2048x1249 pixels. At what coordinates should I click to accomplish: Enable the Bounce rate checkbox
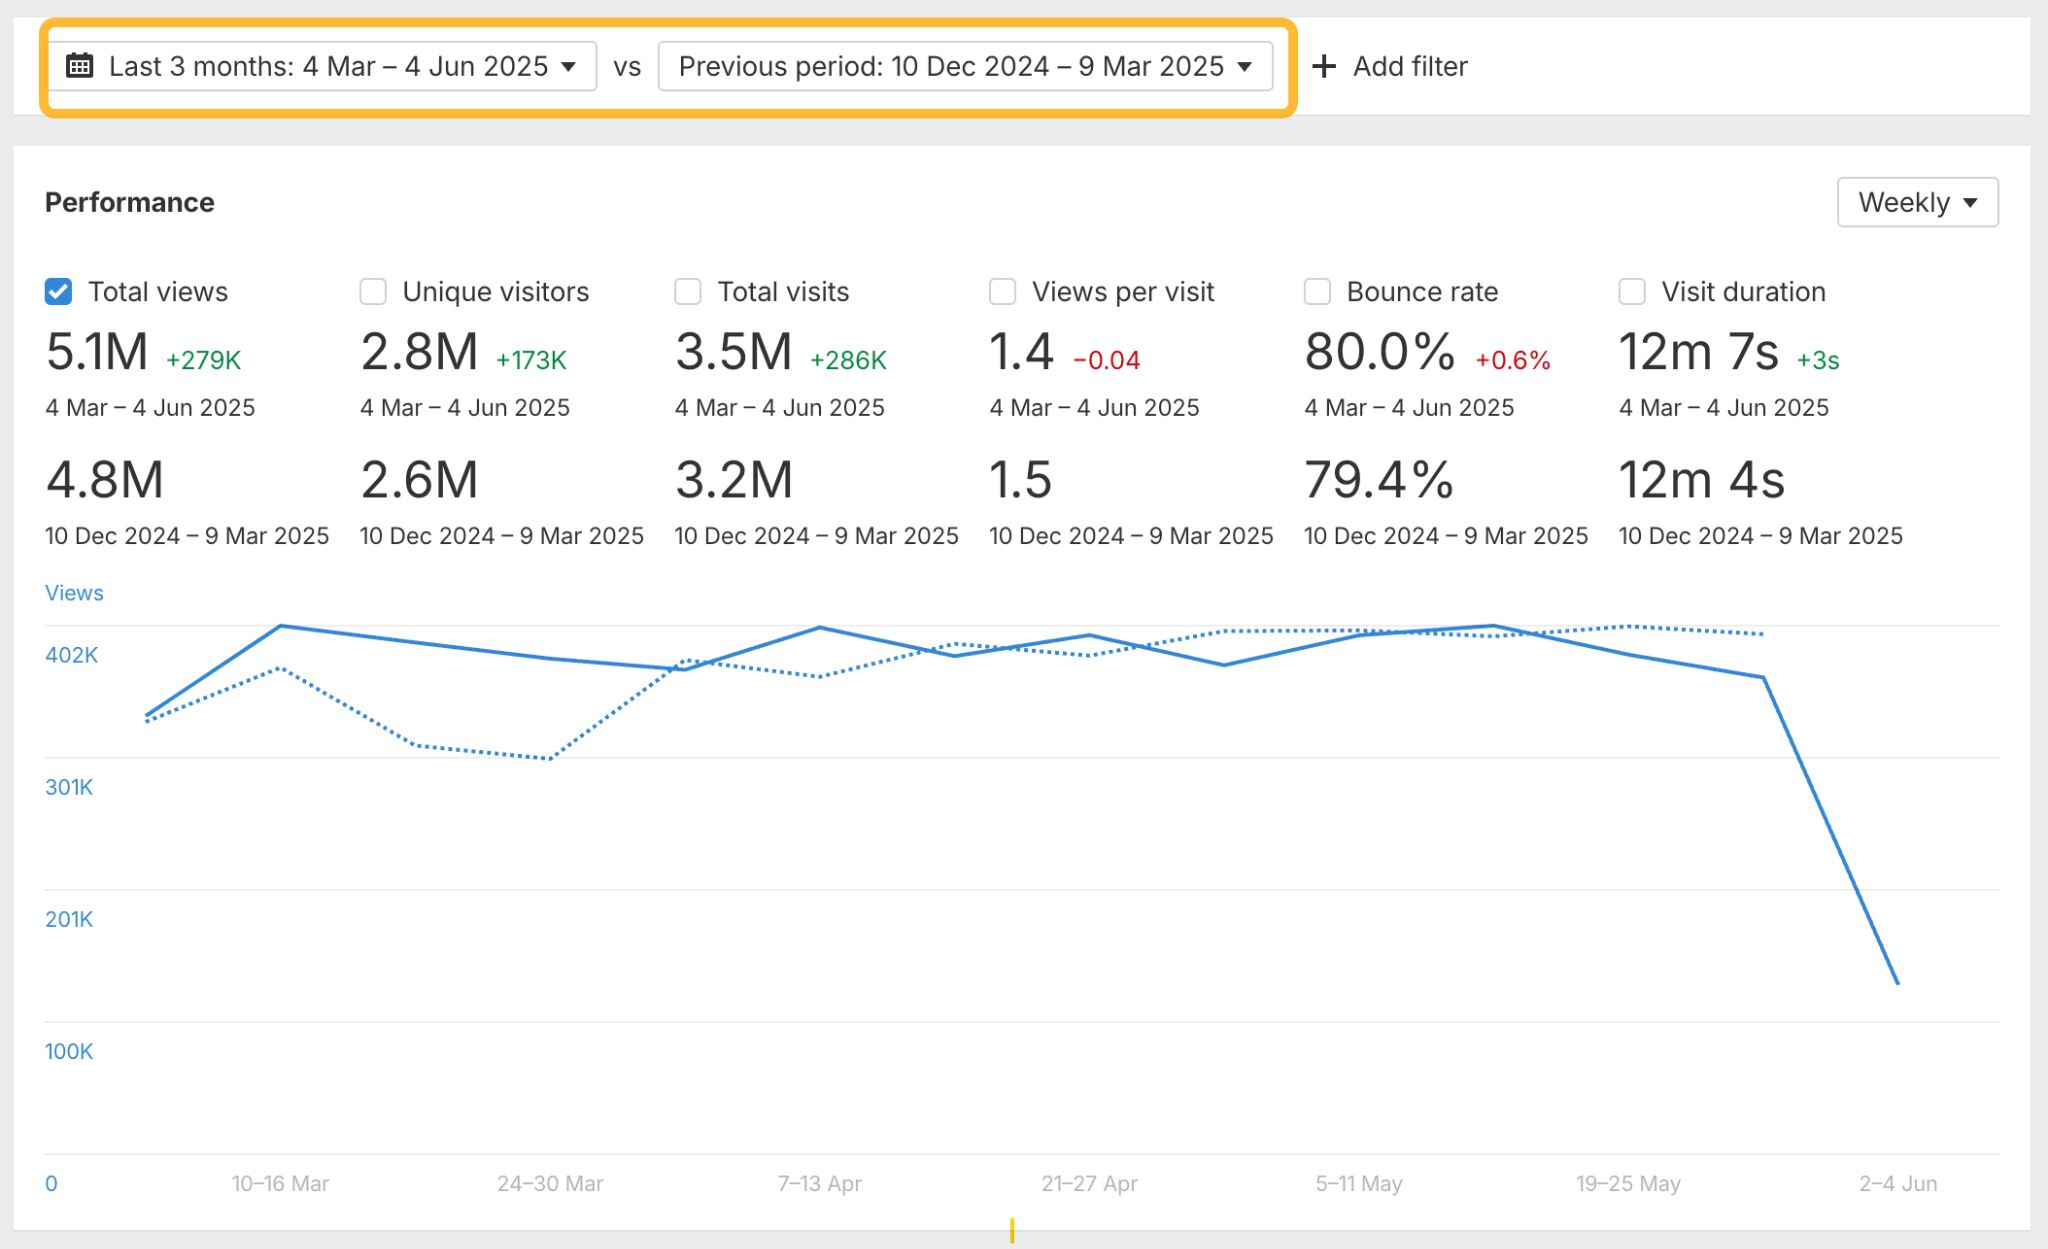coord(1317,291)
